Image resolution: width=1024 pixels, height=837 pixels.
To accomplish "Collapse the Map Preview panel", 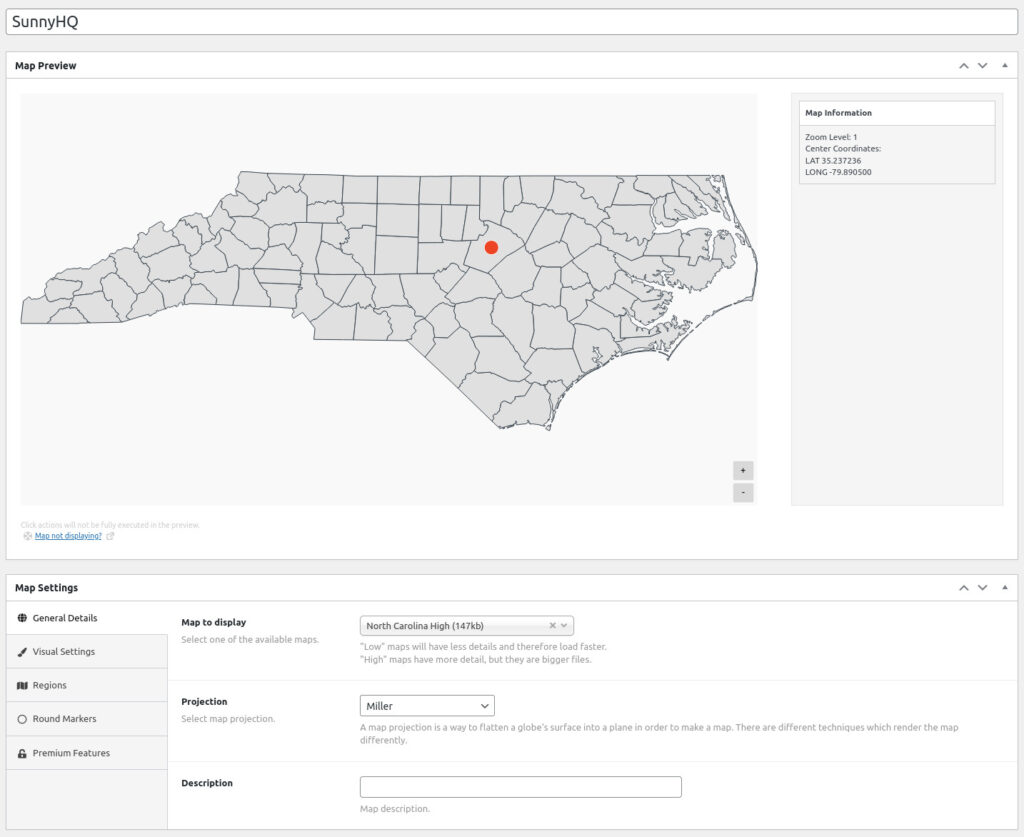I will tap(1004, 65).
